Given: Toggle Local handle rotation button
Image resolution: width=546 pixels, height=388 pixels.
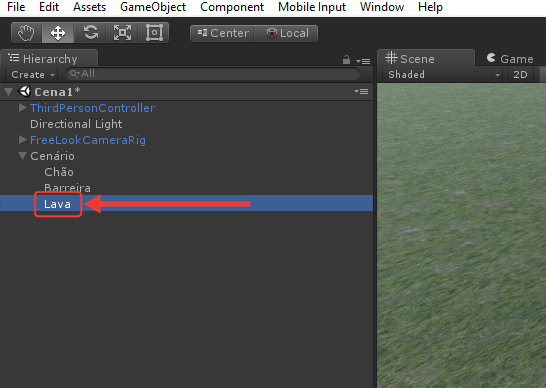Looking at the screenshot, I should point(286,33).
